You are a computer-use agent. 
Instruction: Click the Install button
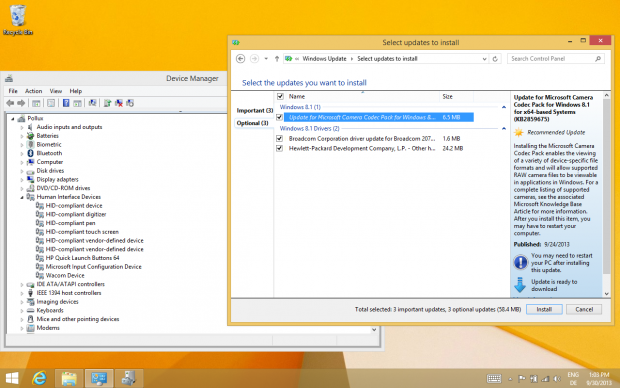point(544,309)
